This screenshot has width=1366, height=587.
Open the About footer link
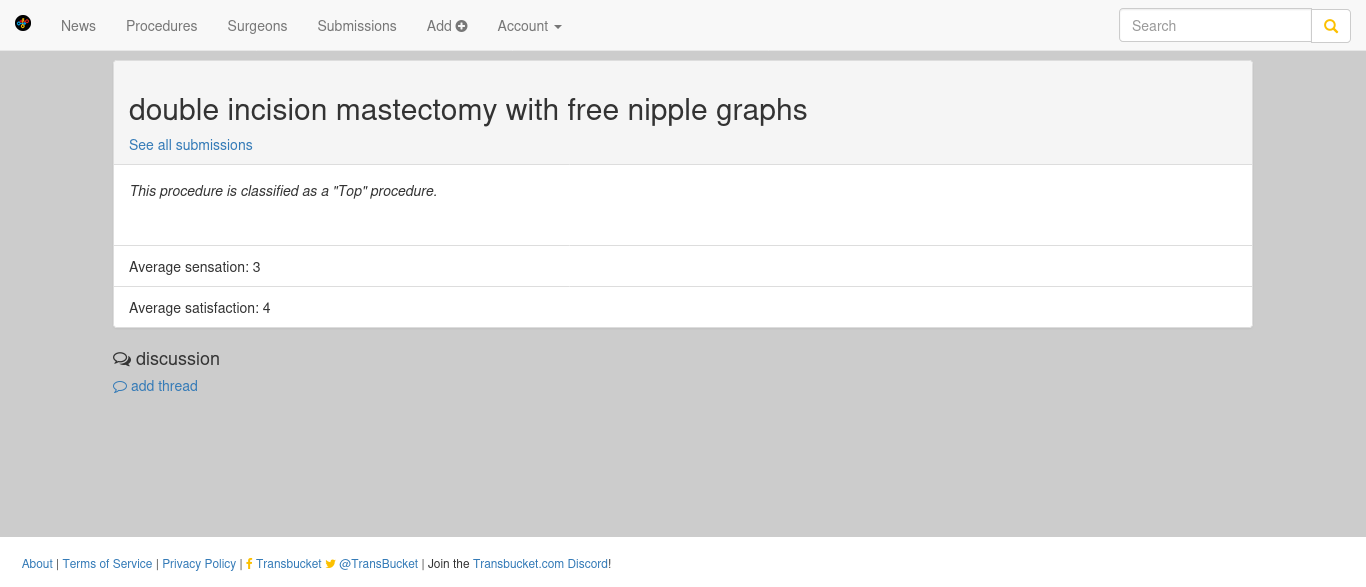37,564
